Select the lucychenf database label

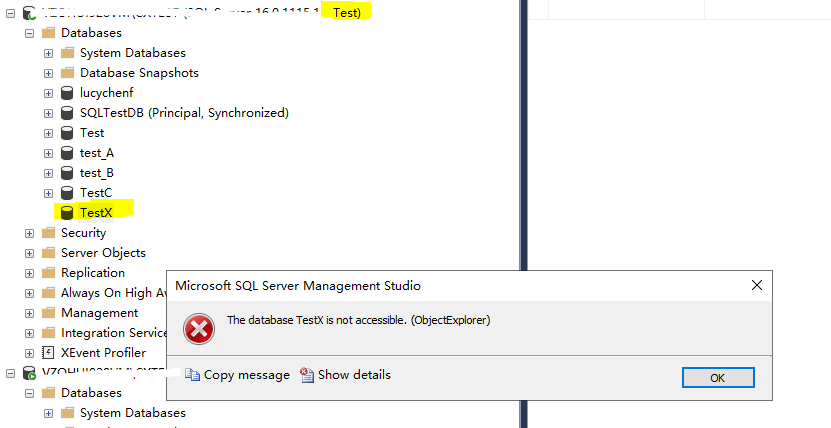(107, 93)
